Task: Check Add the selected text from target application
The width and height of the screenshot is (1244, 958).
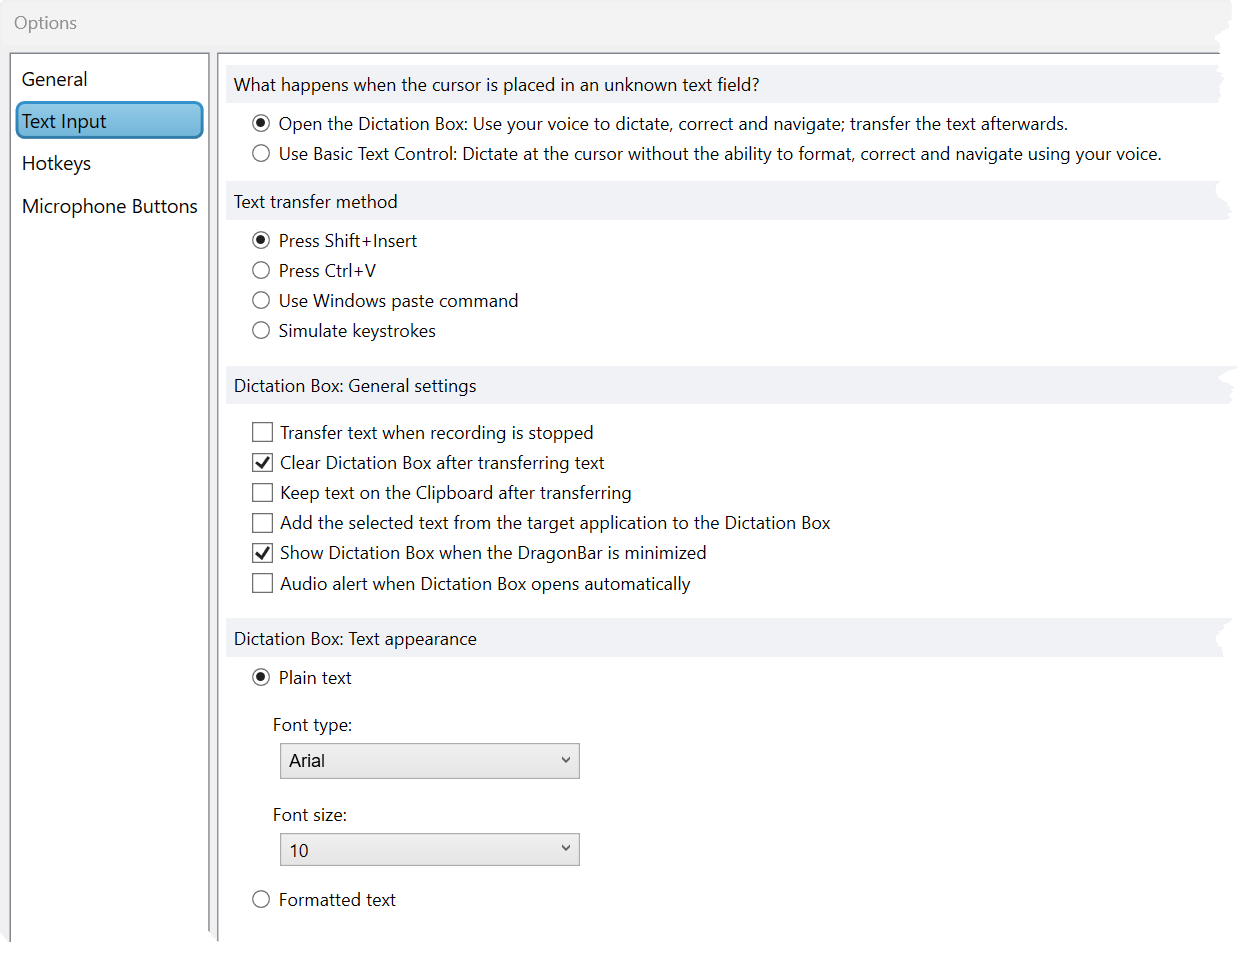Action: coord(263,523)
